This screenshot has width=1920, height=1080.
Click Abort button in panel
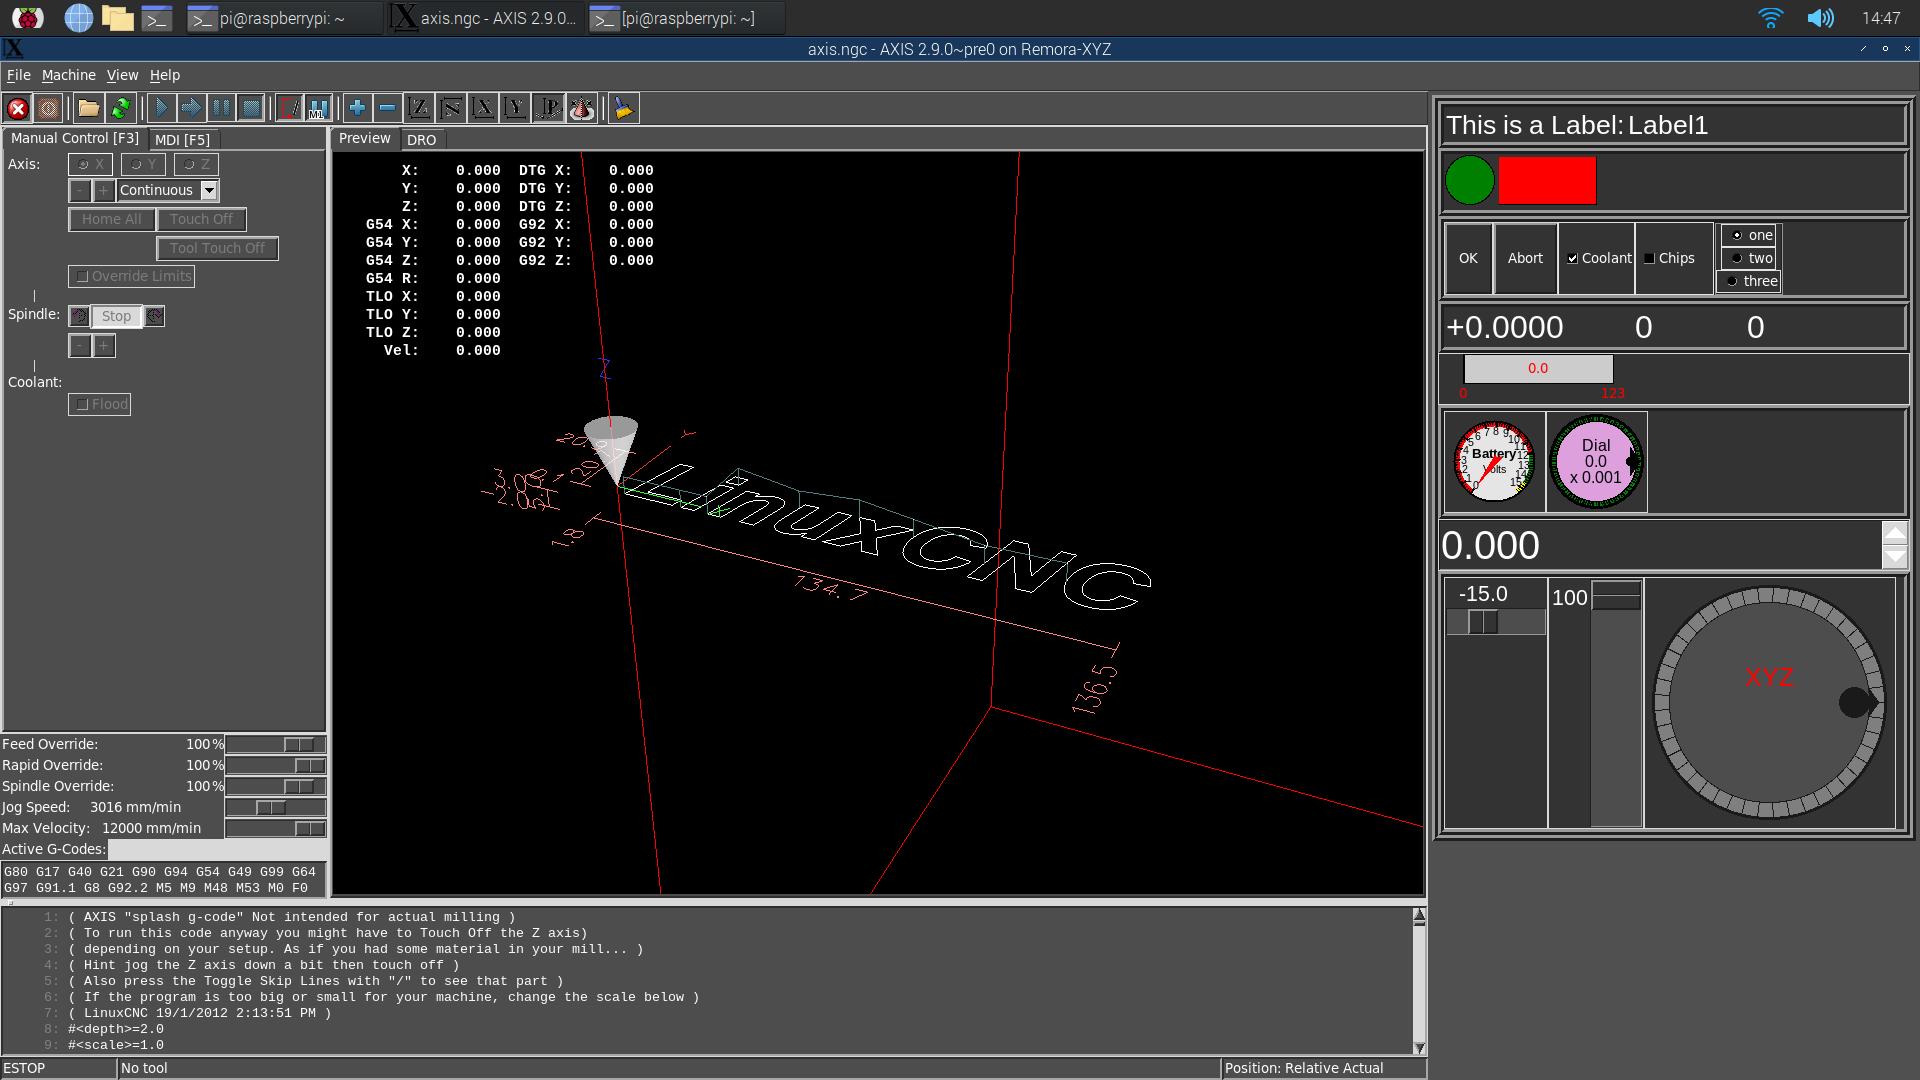click(1525, 258)
